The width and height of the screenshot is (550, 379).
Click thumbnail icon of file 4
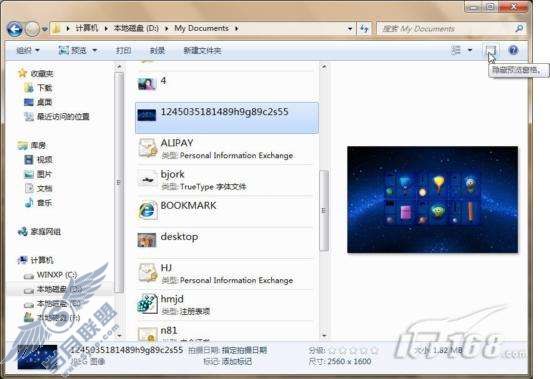click(147, 84)
